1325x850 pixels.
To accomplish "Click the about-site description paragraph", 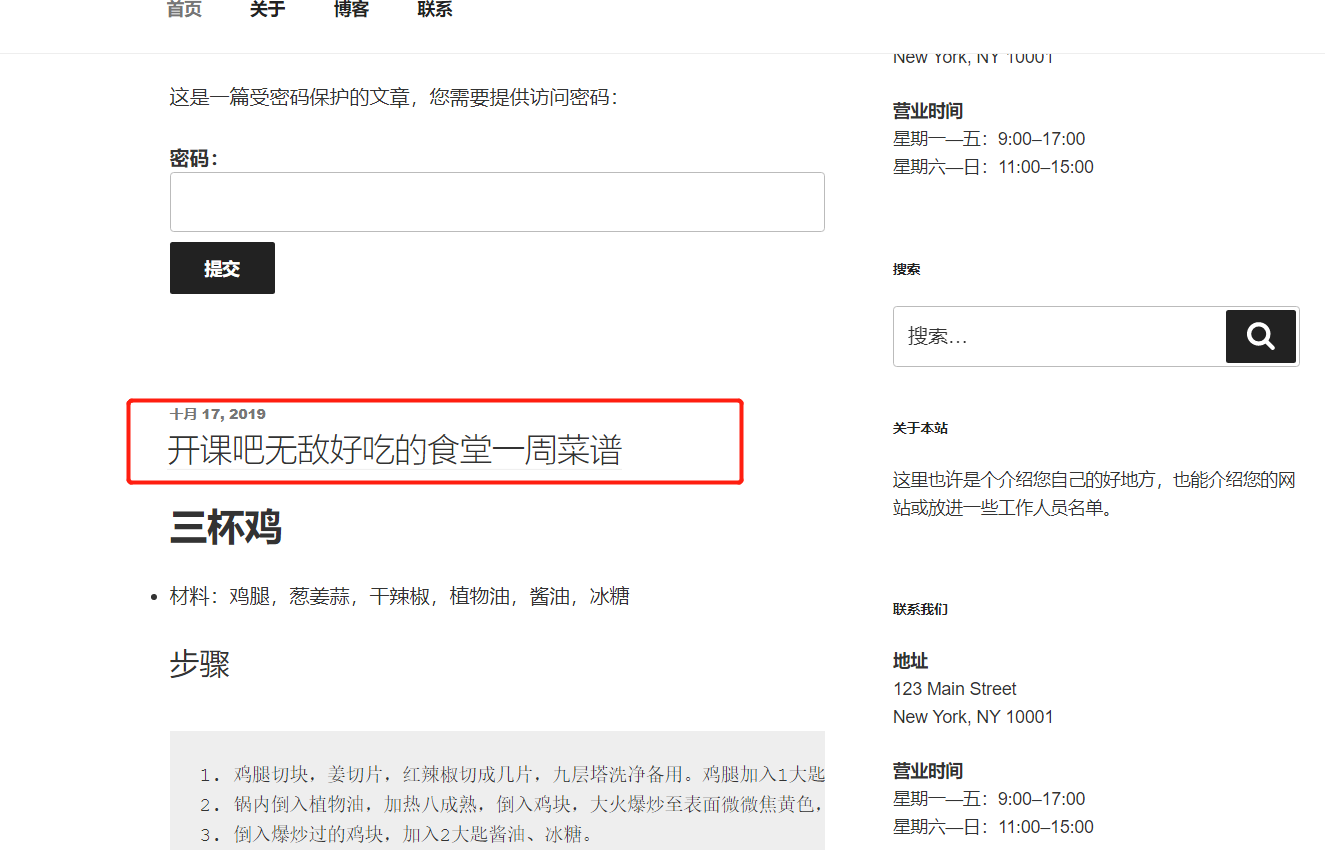I will (x=1094, y=494).
